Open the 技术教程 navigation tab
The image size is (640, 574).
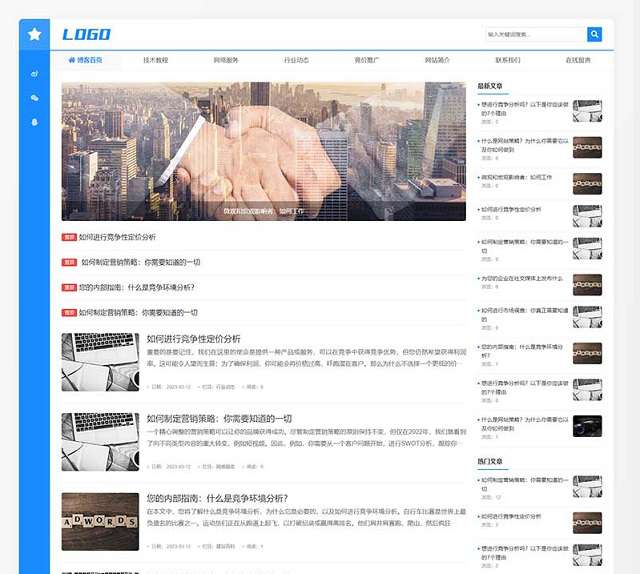(x=156, y=60)
